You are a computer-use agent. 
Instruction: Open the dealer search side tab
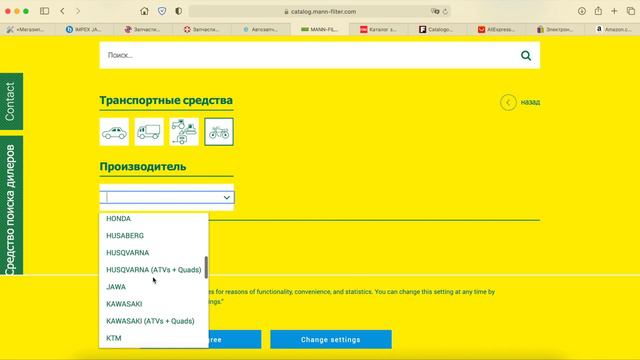click(x=11, y=206)
